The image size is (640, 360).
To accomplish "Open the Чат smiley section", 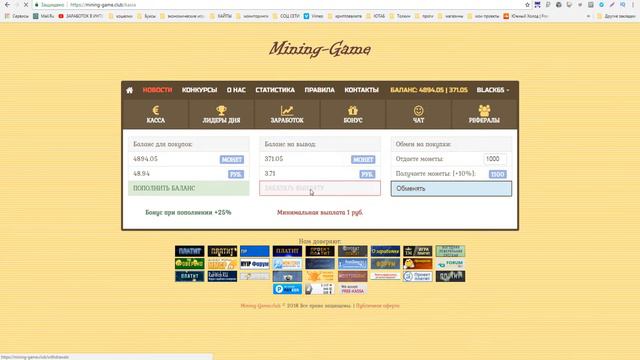I will click(x=418, y=114).
